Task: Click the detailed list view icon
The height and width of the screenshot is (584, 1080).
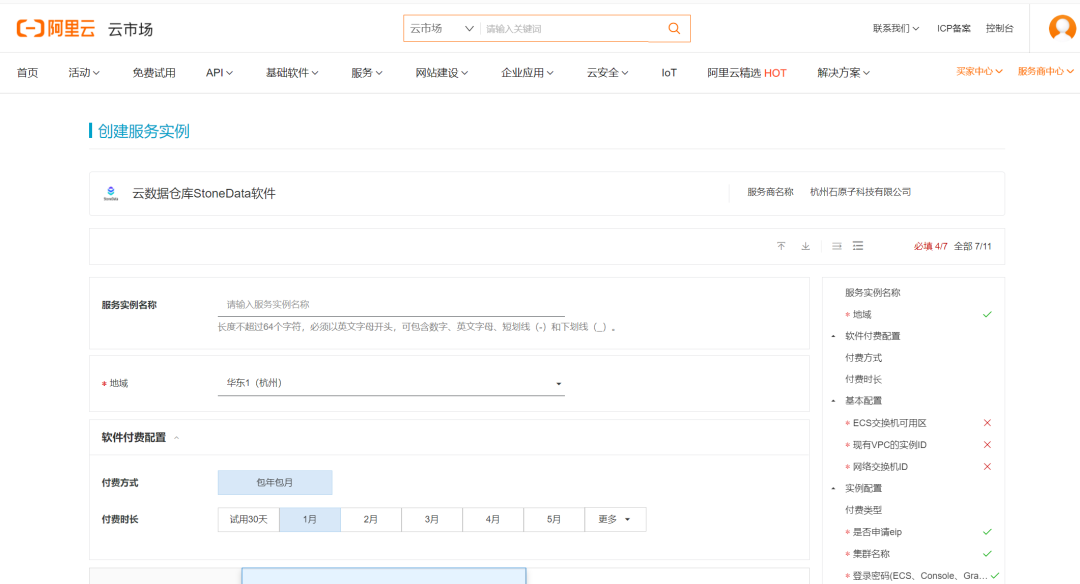Action: click(857, 245)
